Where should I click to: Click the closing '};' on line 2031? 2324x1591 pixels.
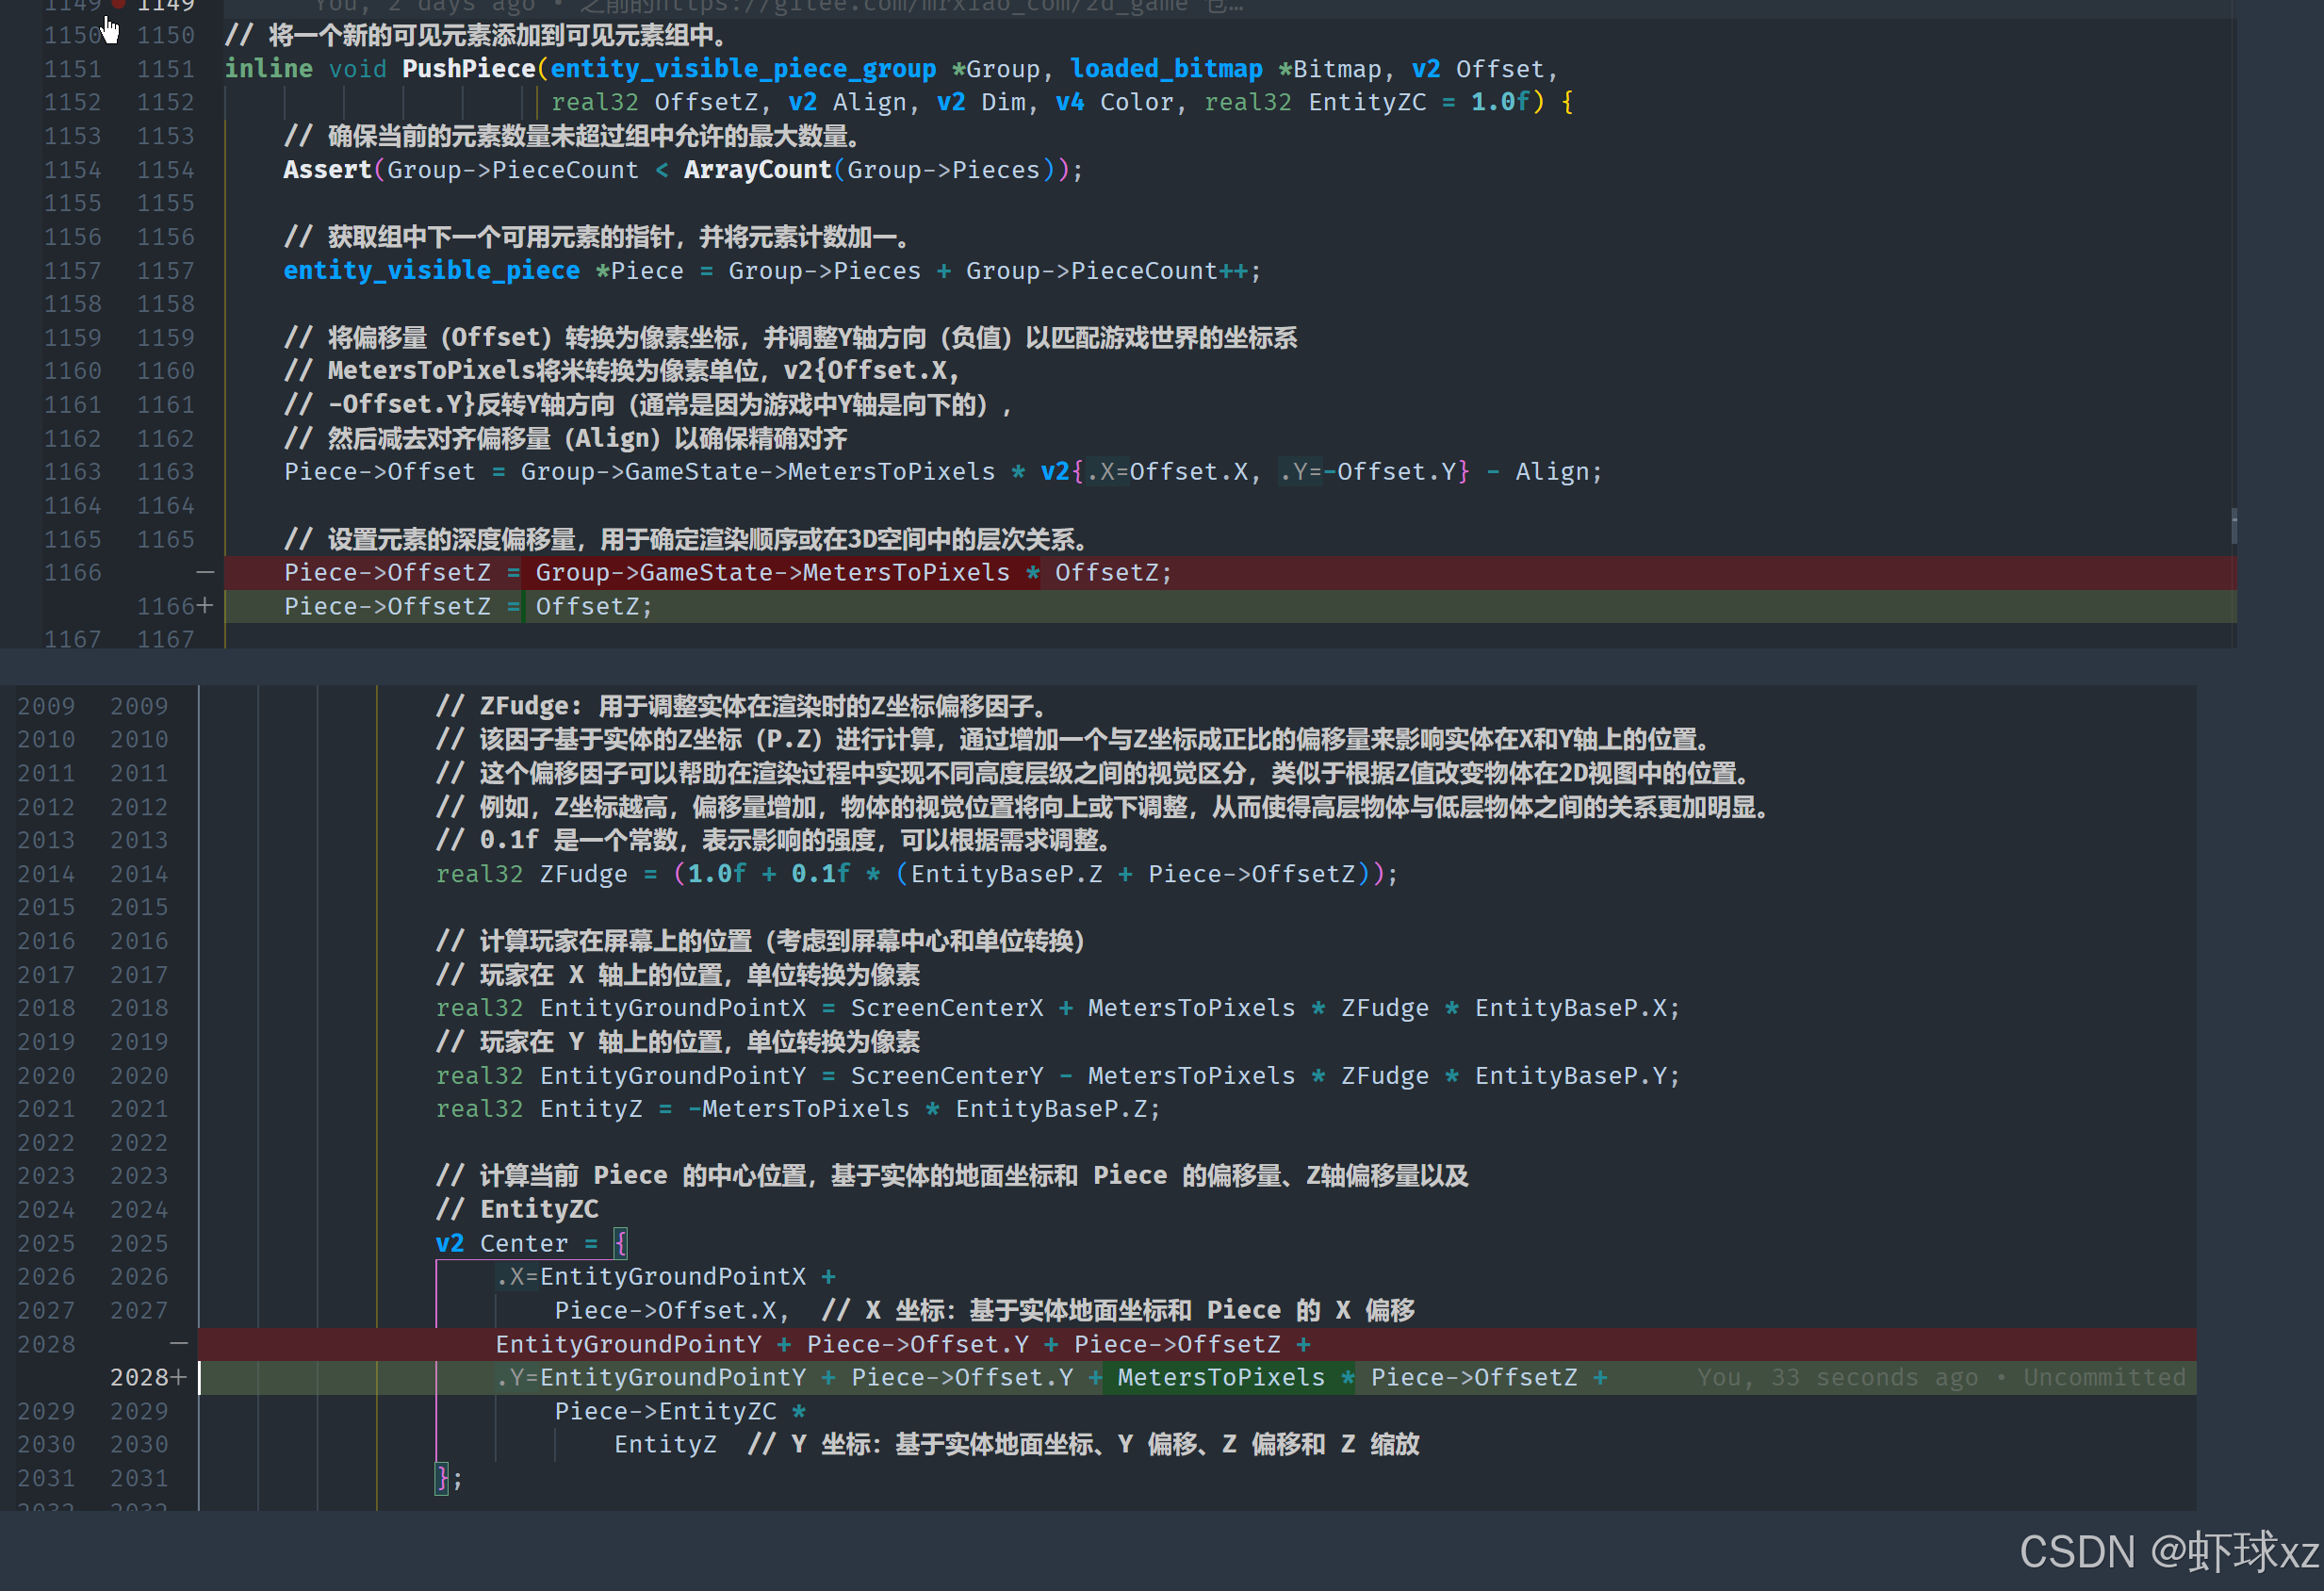coord(449,1478)
